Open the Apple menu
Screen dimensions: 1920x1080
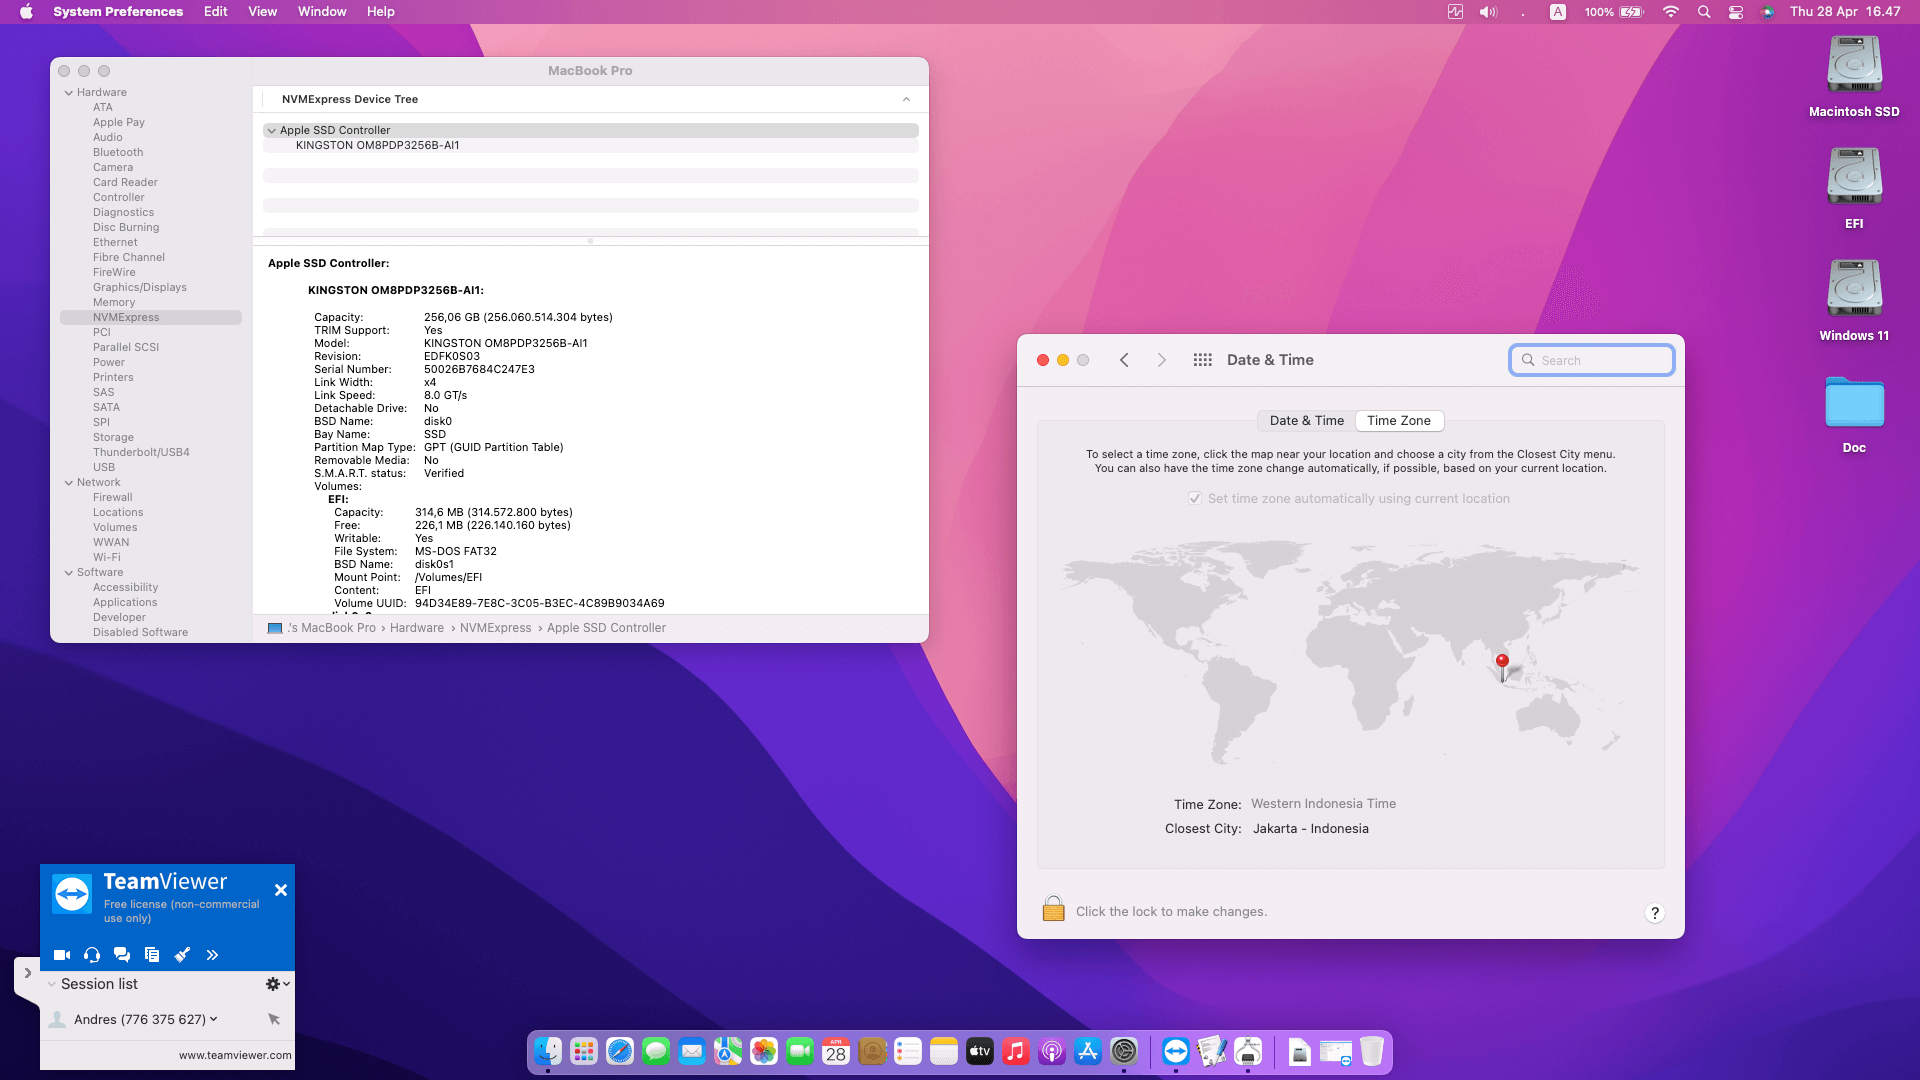click(26, 12)
